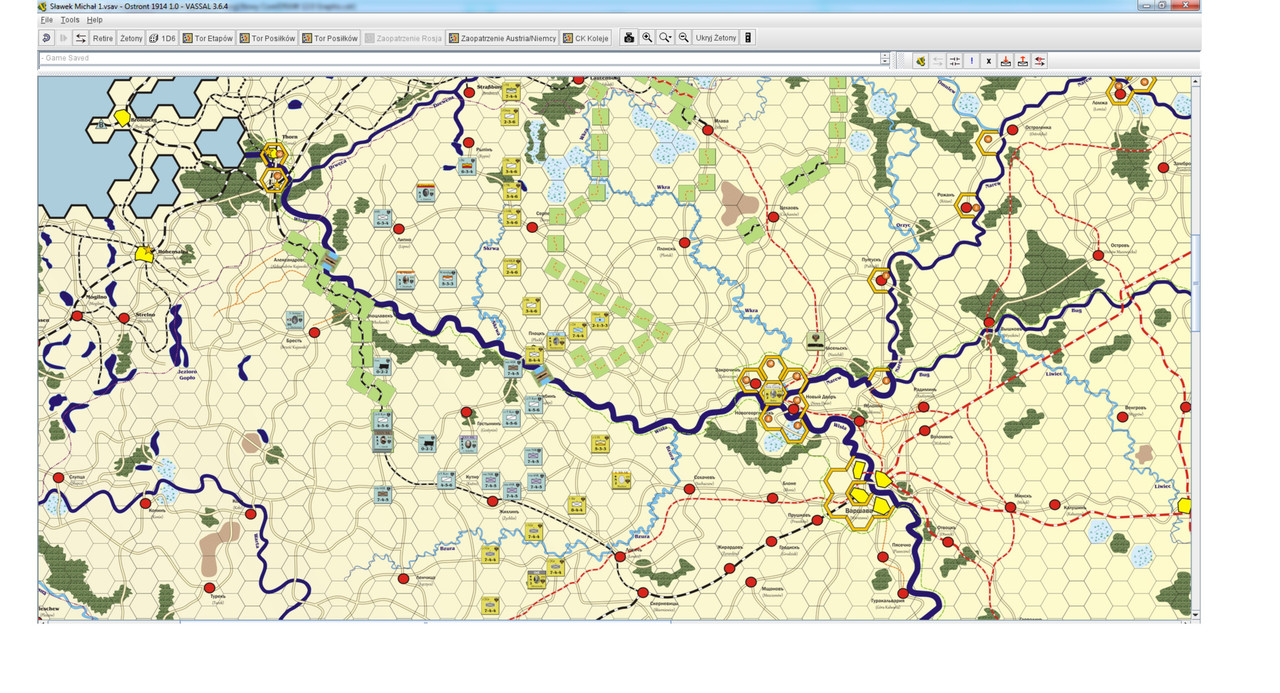
Task: Click the zoom out magnifier icon
Action: pos(684,38)
